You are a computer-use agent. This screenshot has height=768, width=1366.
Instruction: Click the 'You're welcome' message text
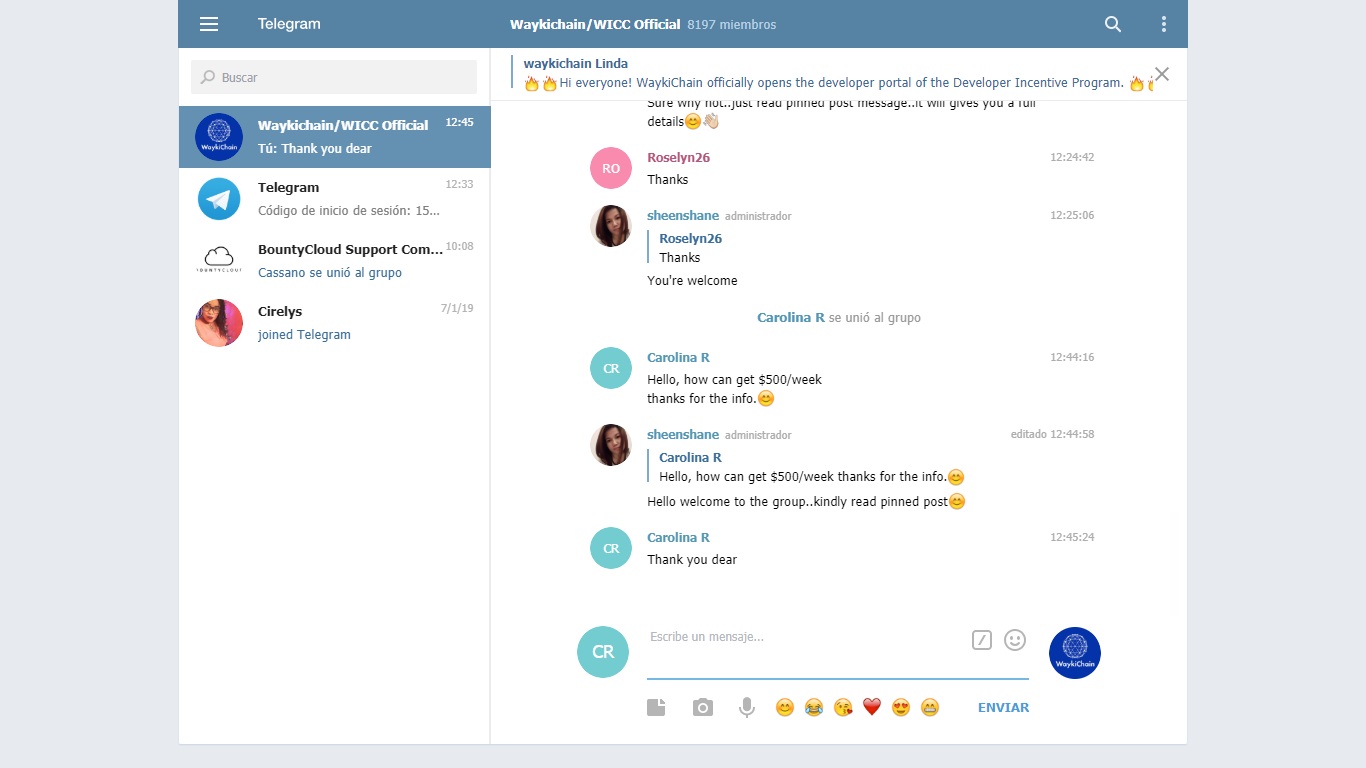pyautogui.click(x=692, y=281)
